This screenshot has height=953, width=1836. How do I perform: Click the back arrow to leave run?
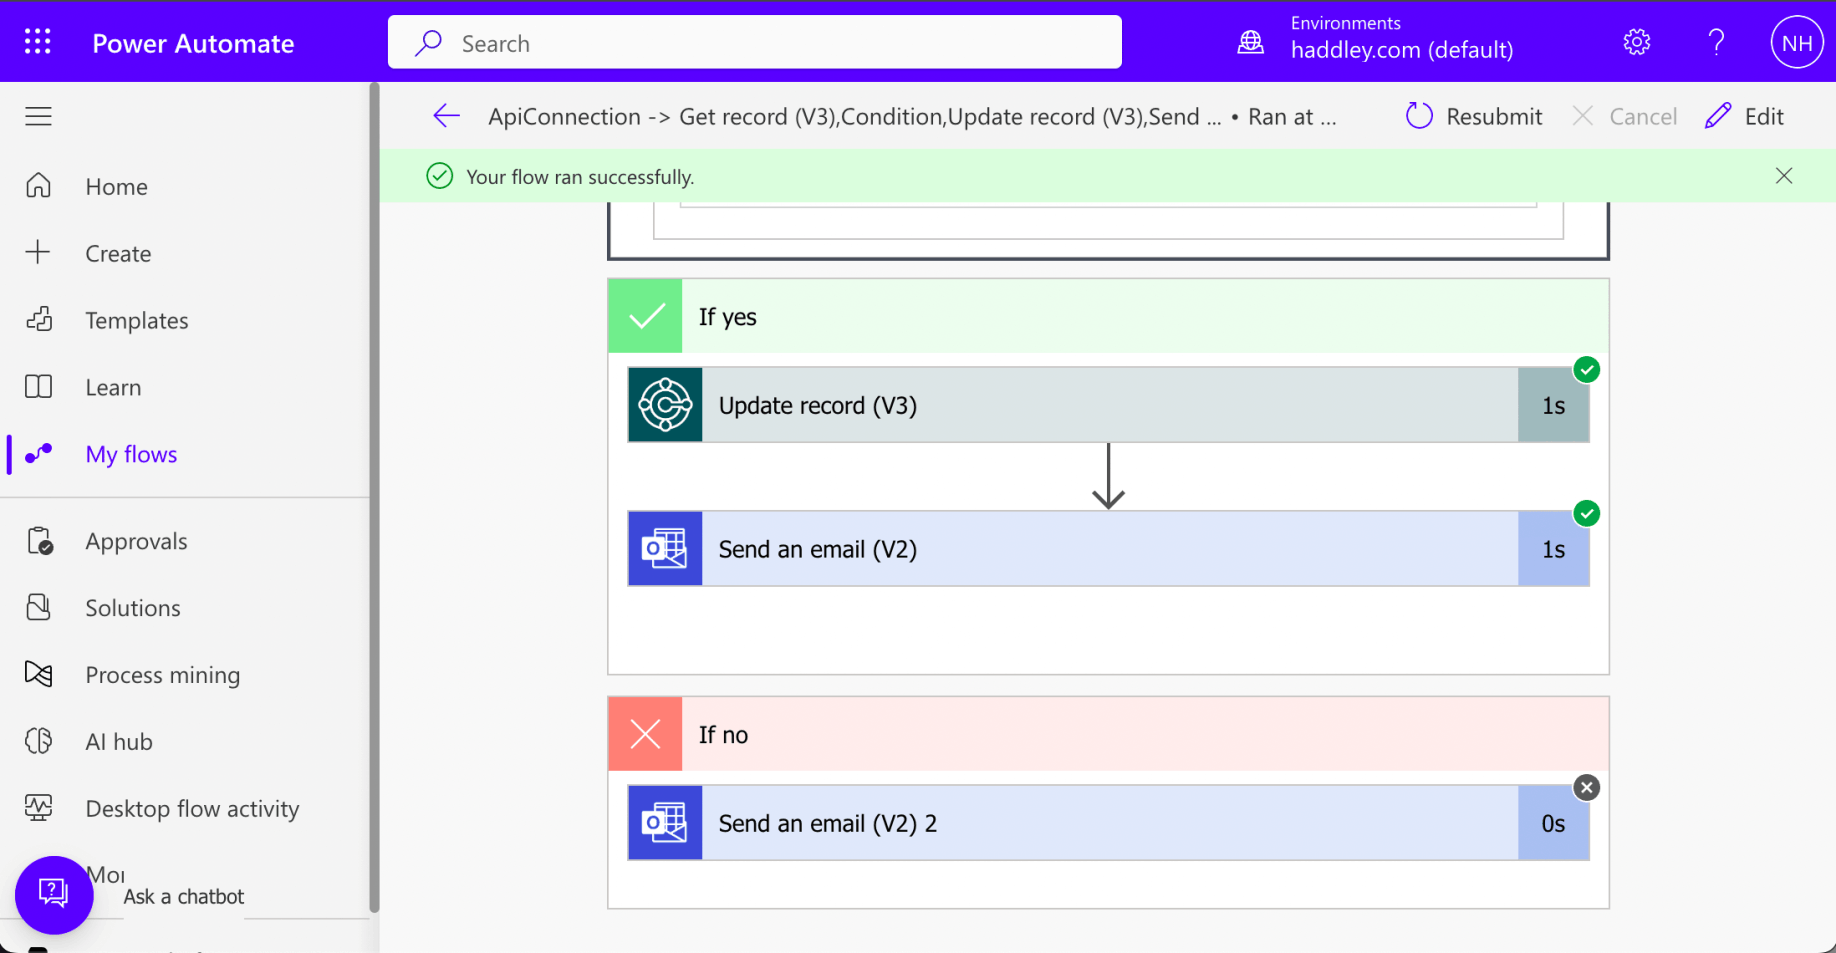(446, 117)
